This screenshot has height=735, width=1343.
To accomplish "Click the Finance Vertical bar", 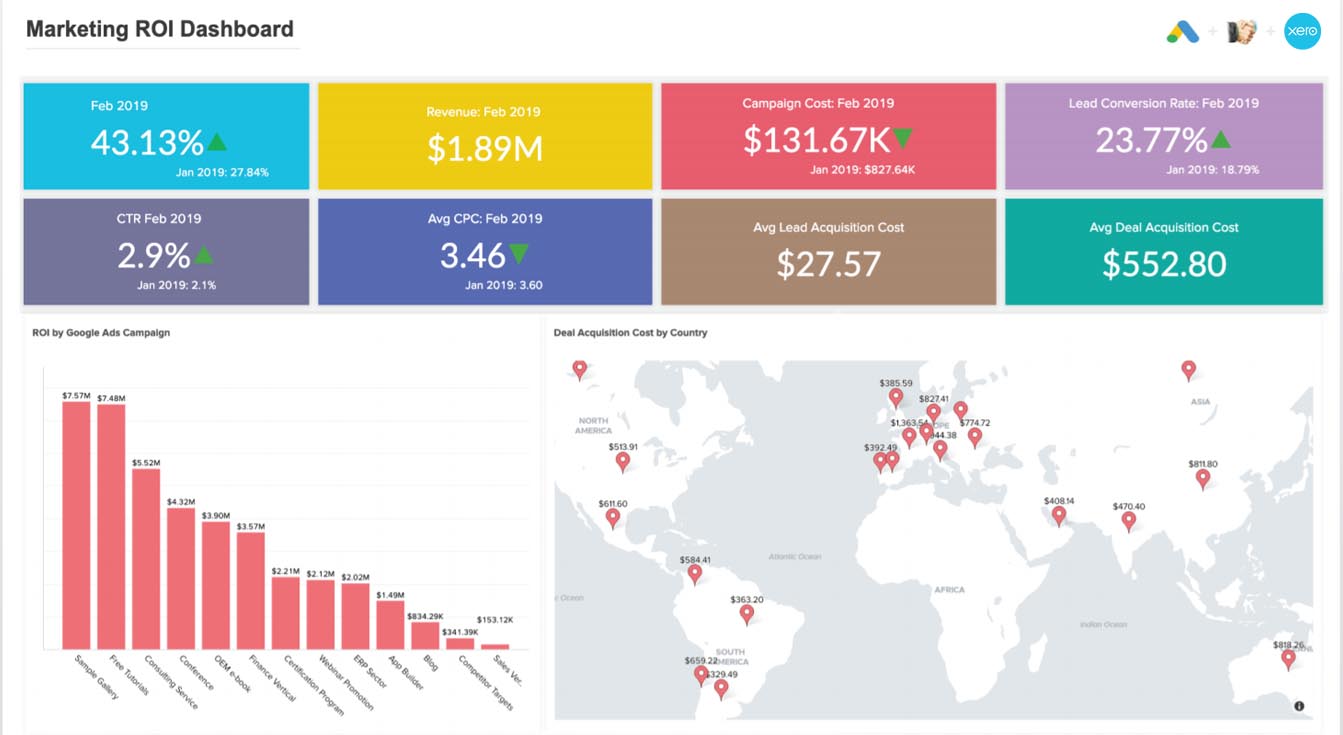I will 251,590.
